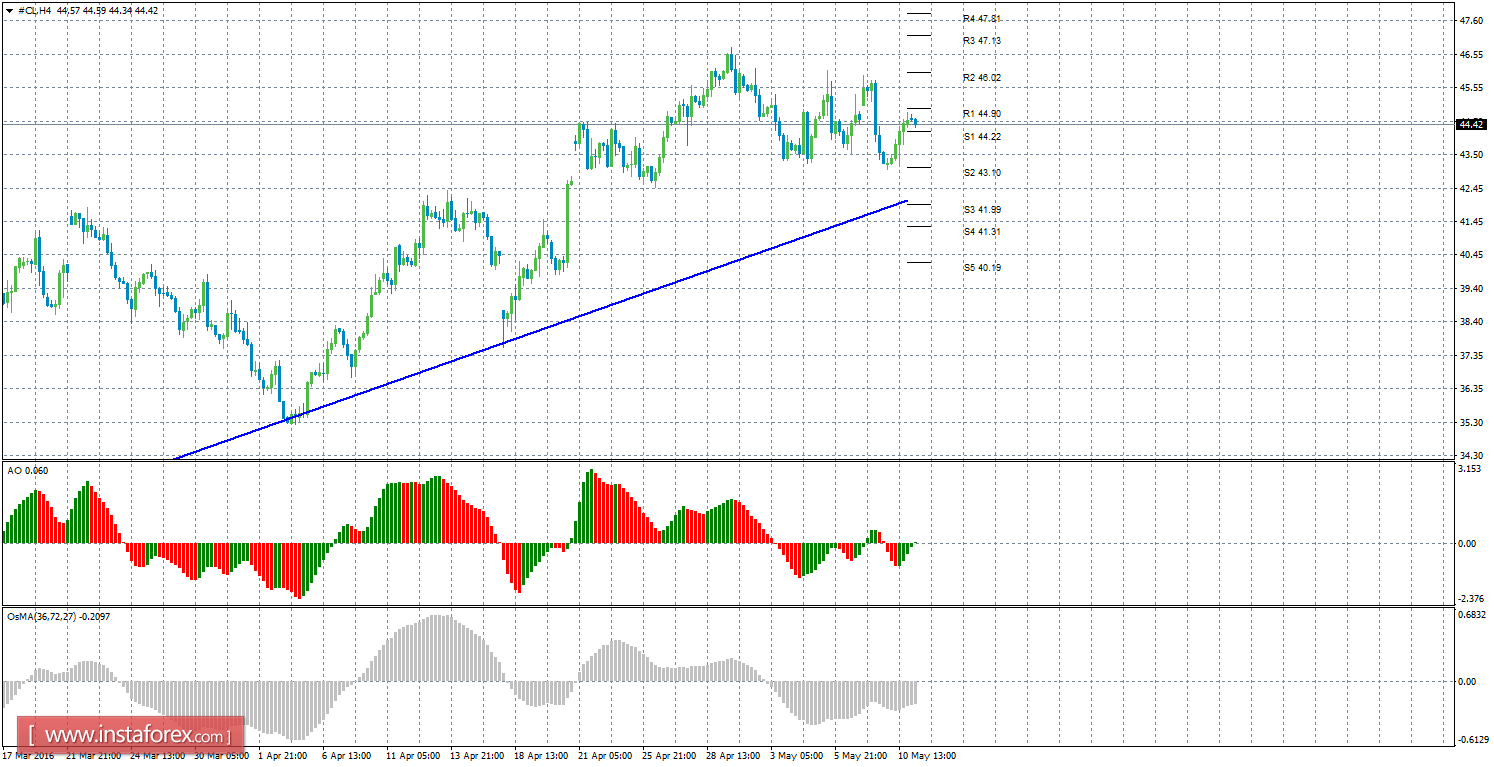The width and height of the screenshot is (1494, 767).
Task: Select the R2 46.02 pivot label
Action: [981, 78]
